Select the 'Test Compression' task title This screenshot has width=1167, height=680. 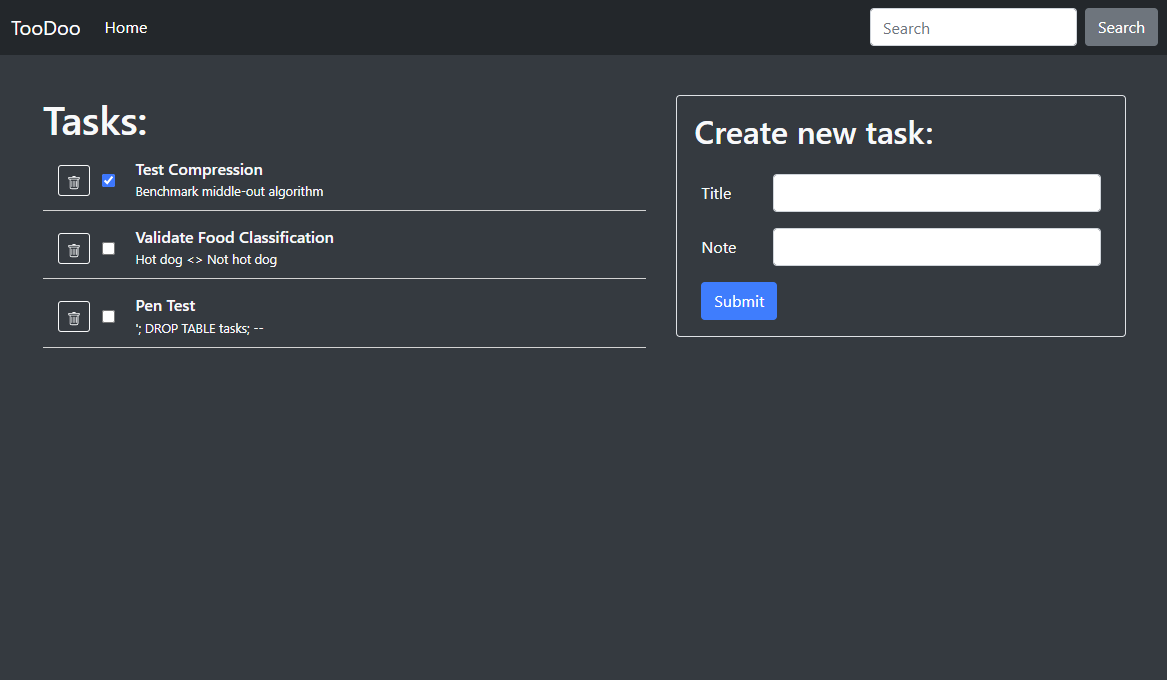(x=199, y=170)
